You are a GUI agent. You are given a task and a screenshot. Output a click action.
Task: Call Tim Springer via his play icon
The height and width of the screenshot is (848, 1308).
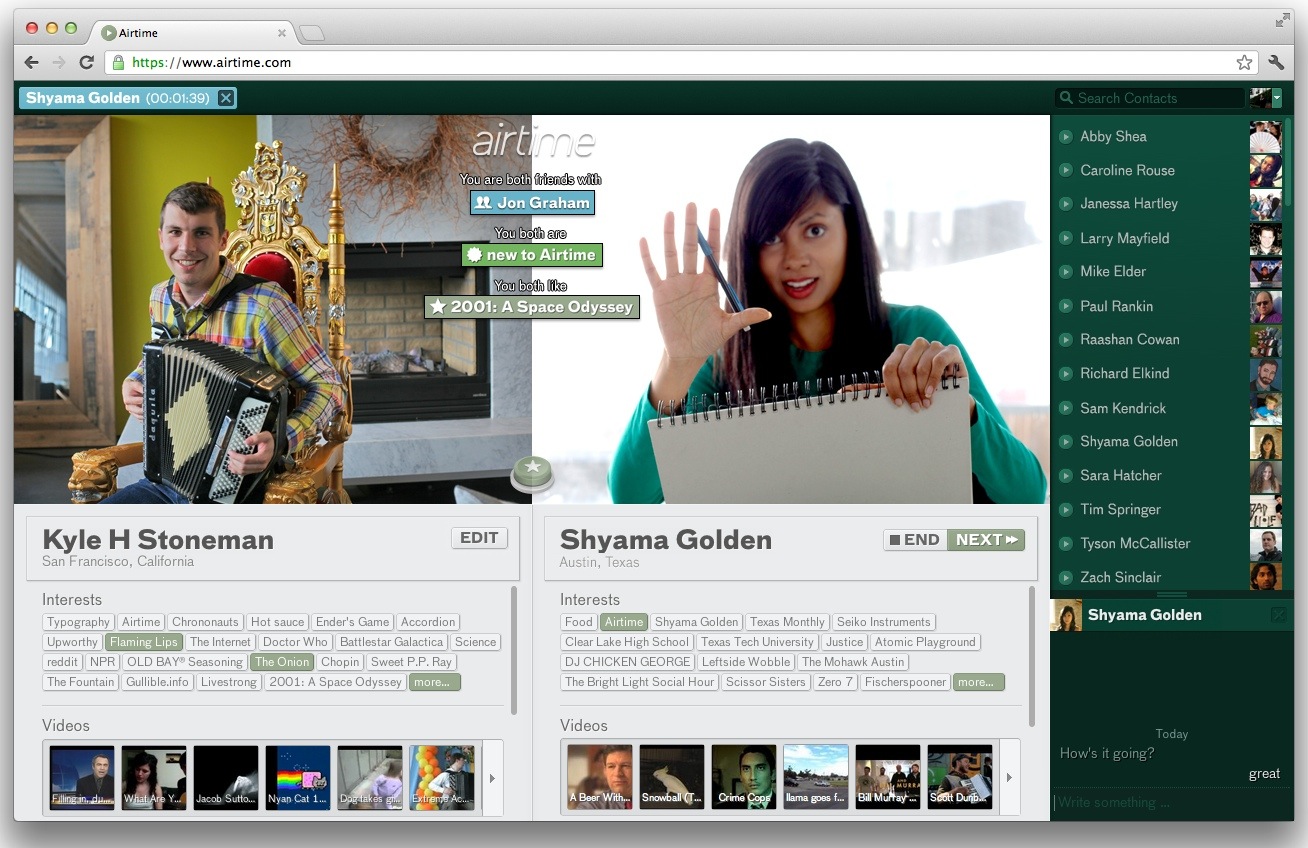point(1066,509)
